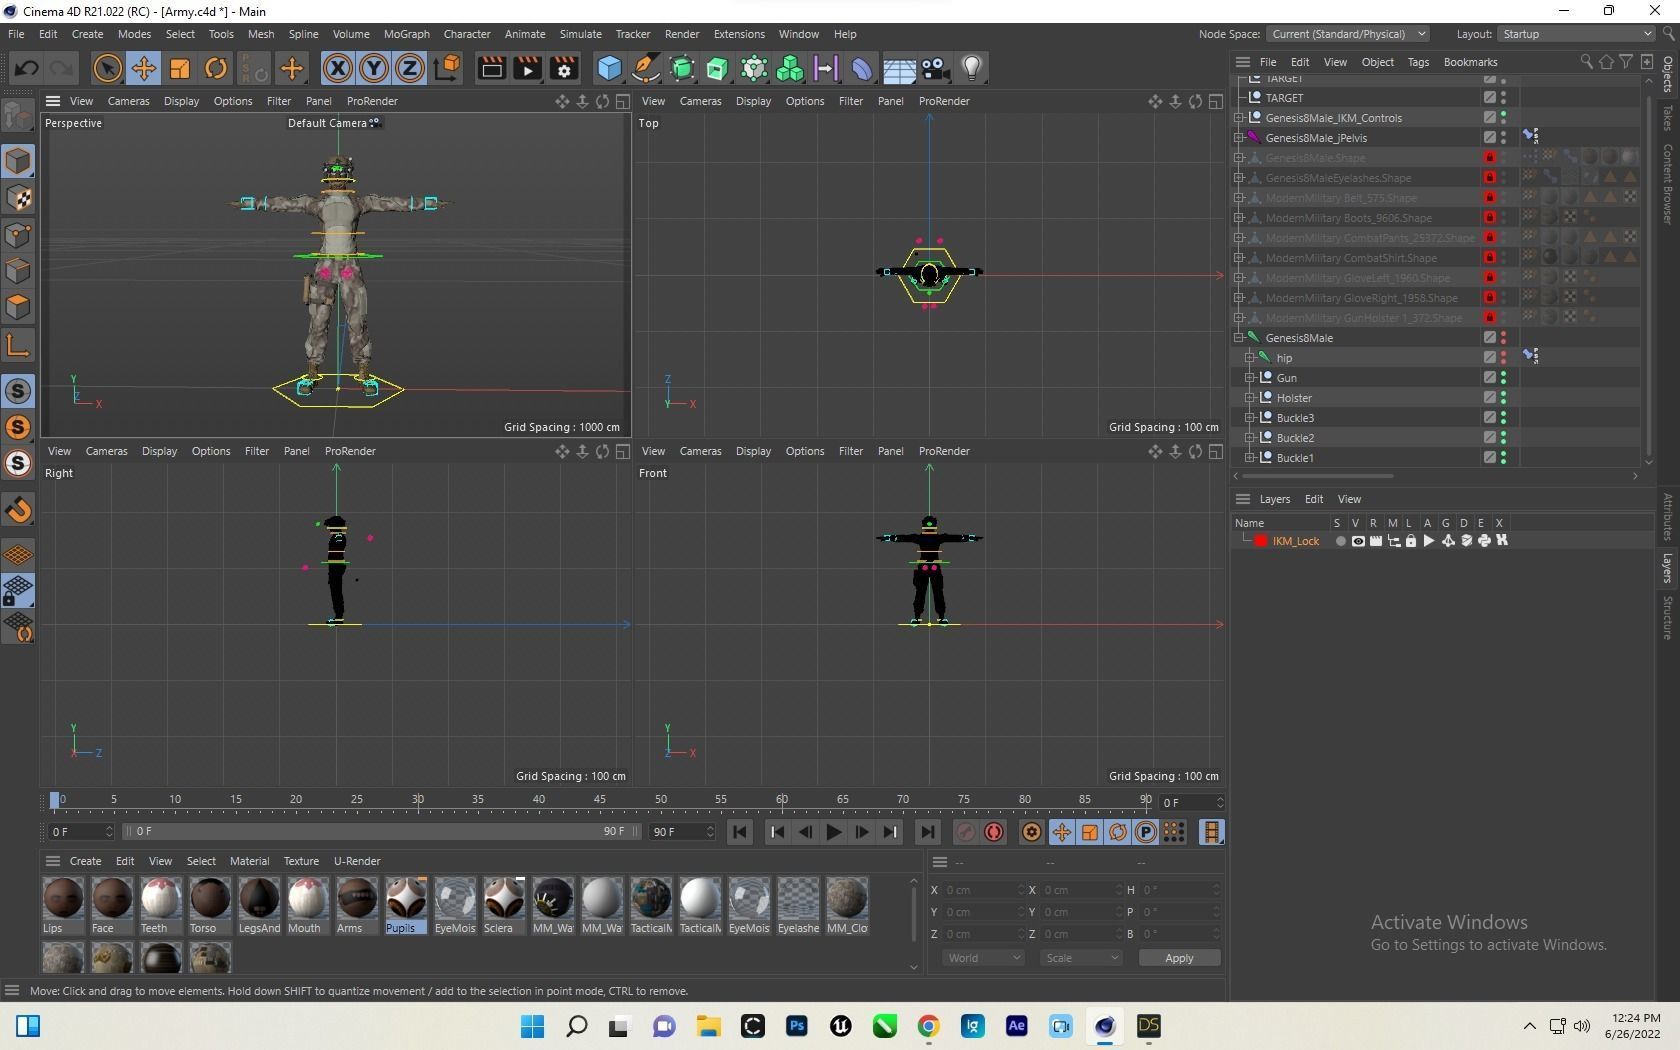Select the Spline Pen tool icon
Image resolution: width=1680 pixels, height=1050 pixels.
(x=646, y=68)
